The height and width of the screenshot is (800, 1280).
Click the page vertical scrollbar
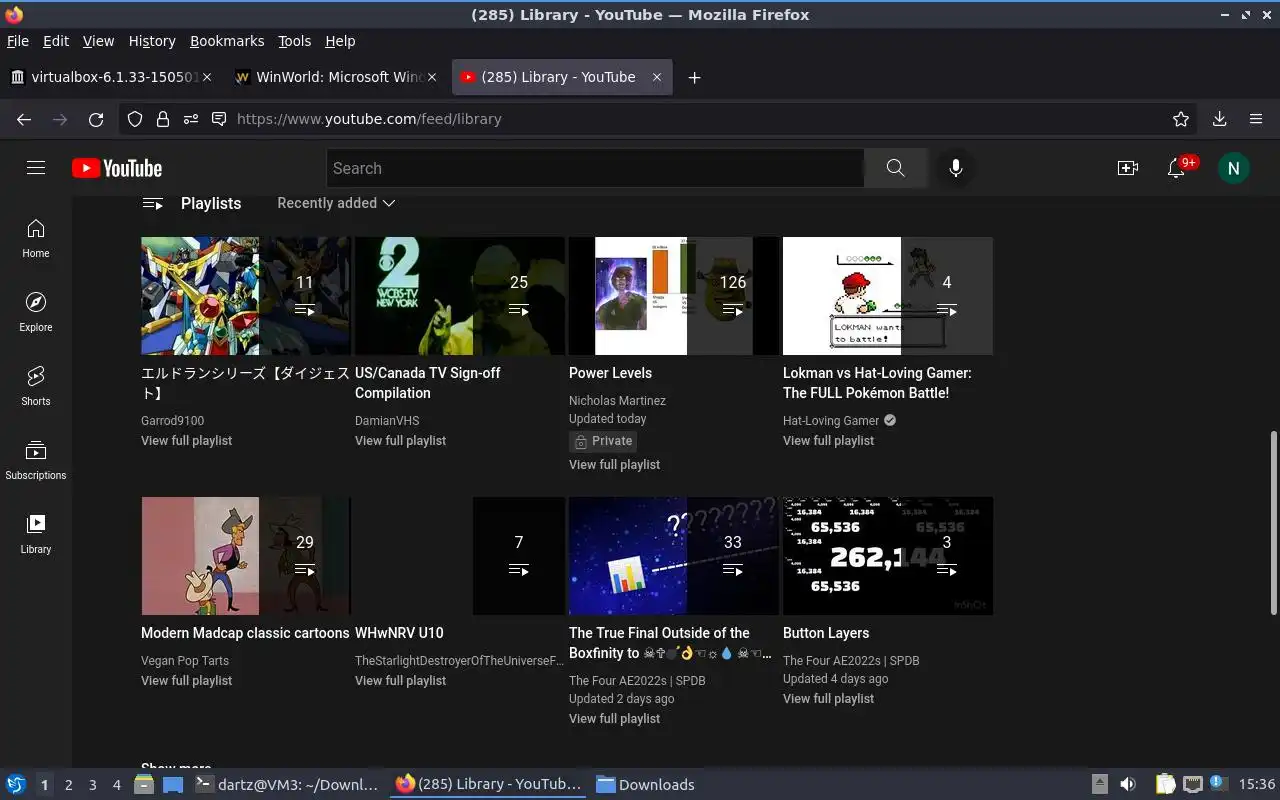pos(1273,522)
